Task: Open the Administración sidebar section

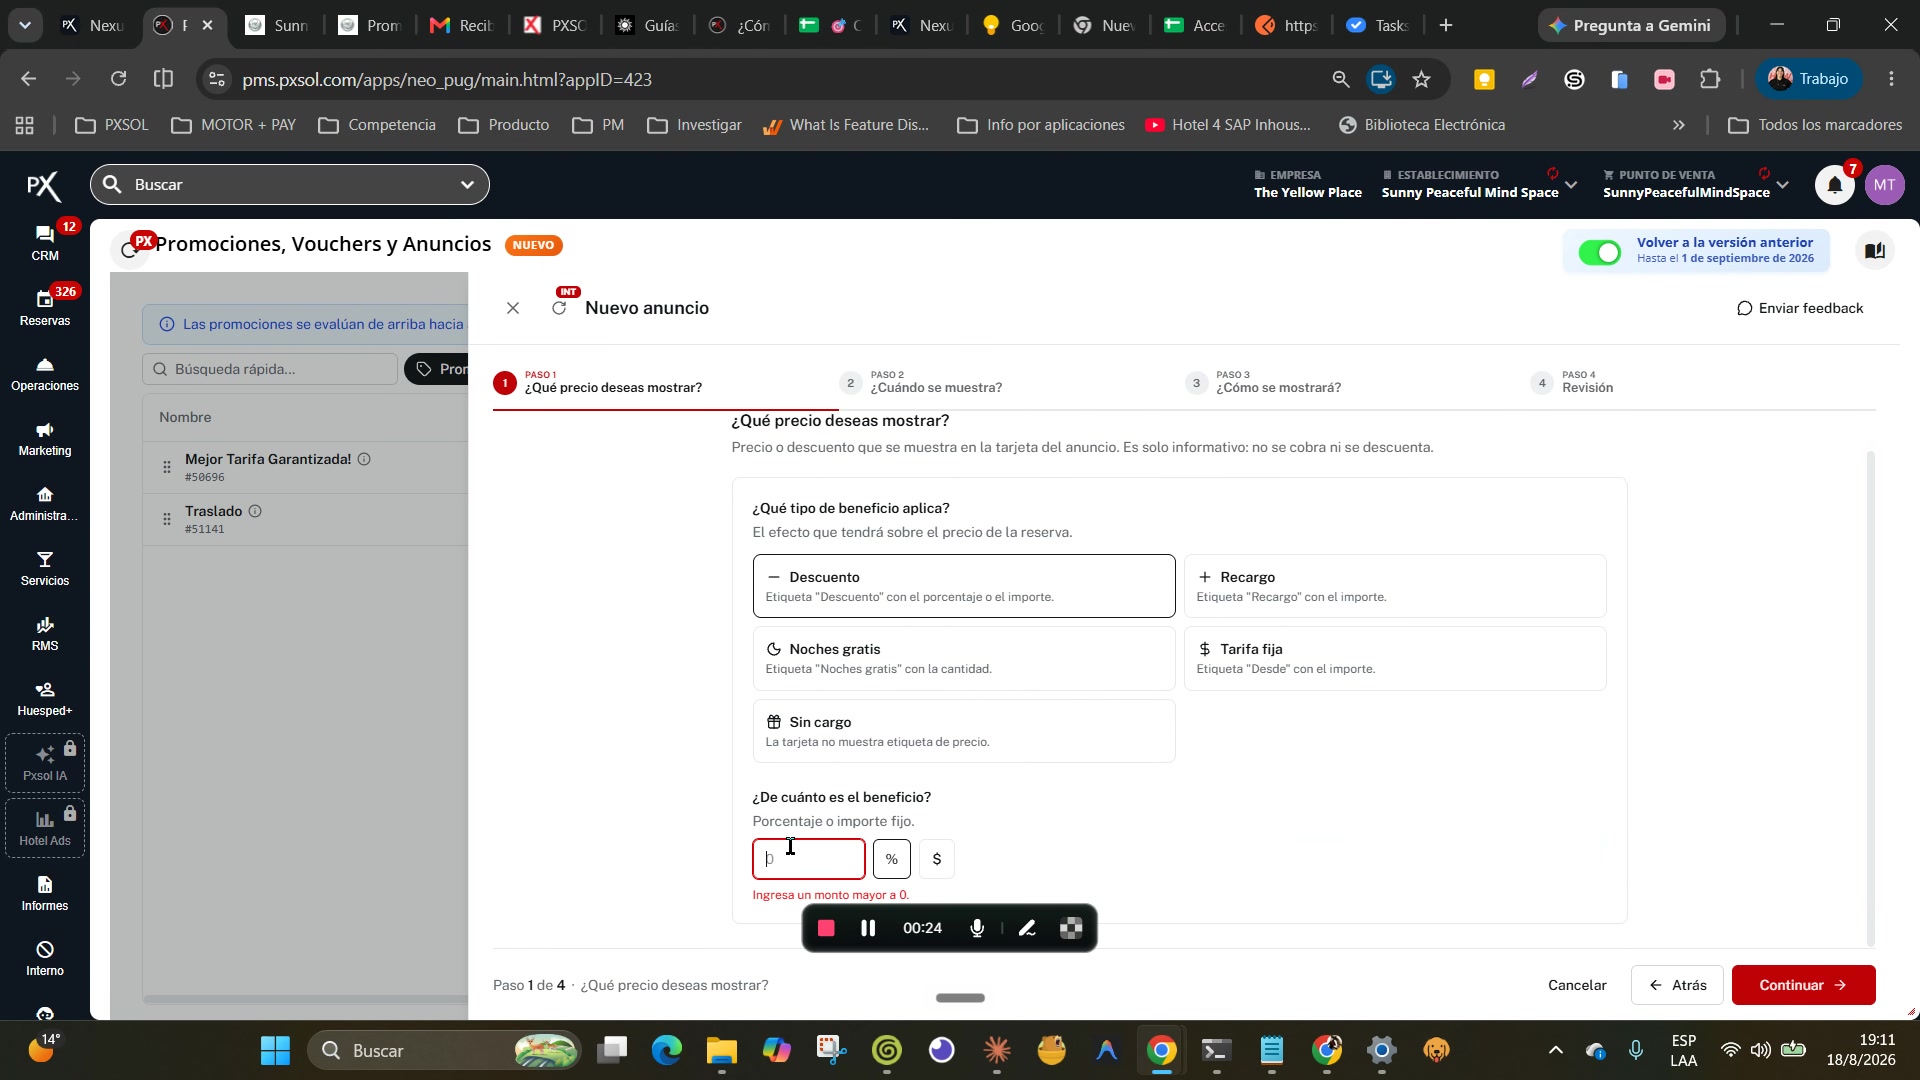Action: 45,504
